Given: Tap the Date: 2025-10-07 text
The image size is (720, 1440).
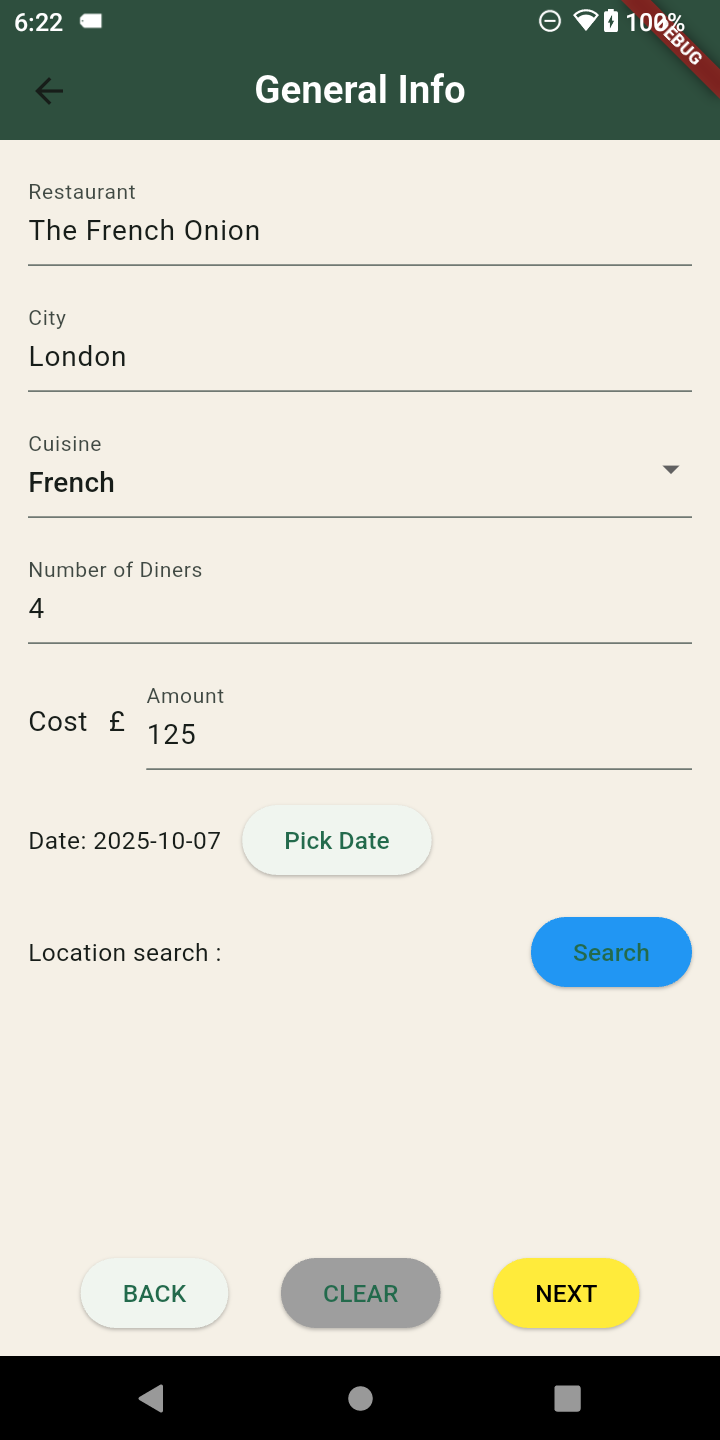Looking at the screenshot, I should pos(125,840).
